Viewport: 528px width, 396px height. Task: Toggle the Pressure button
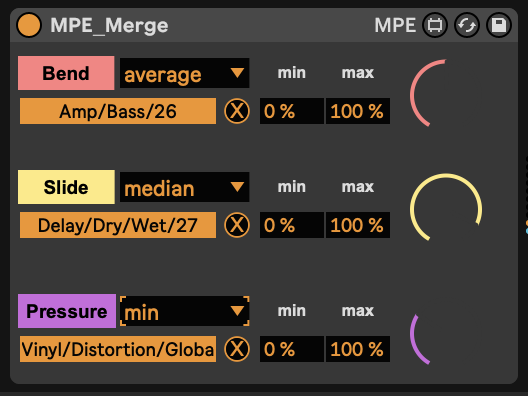(x=67, y=311)
